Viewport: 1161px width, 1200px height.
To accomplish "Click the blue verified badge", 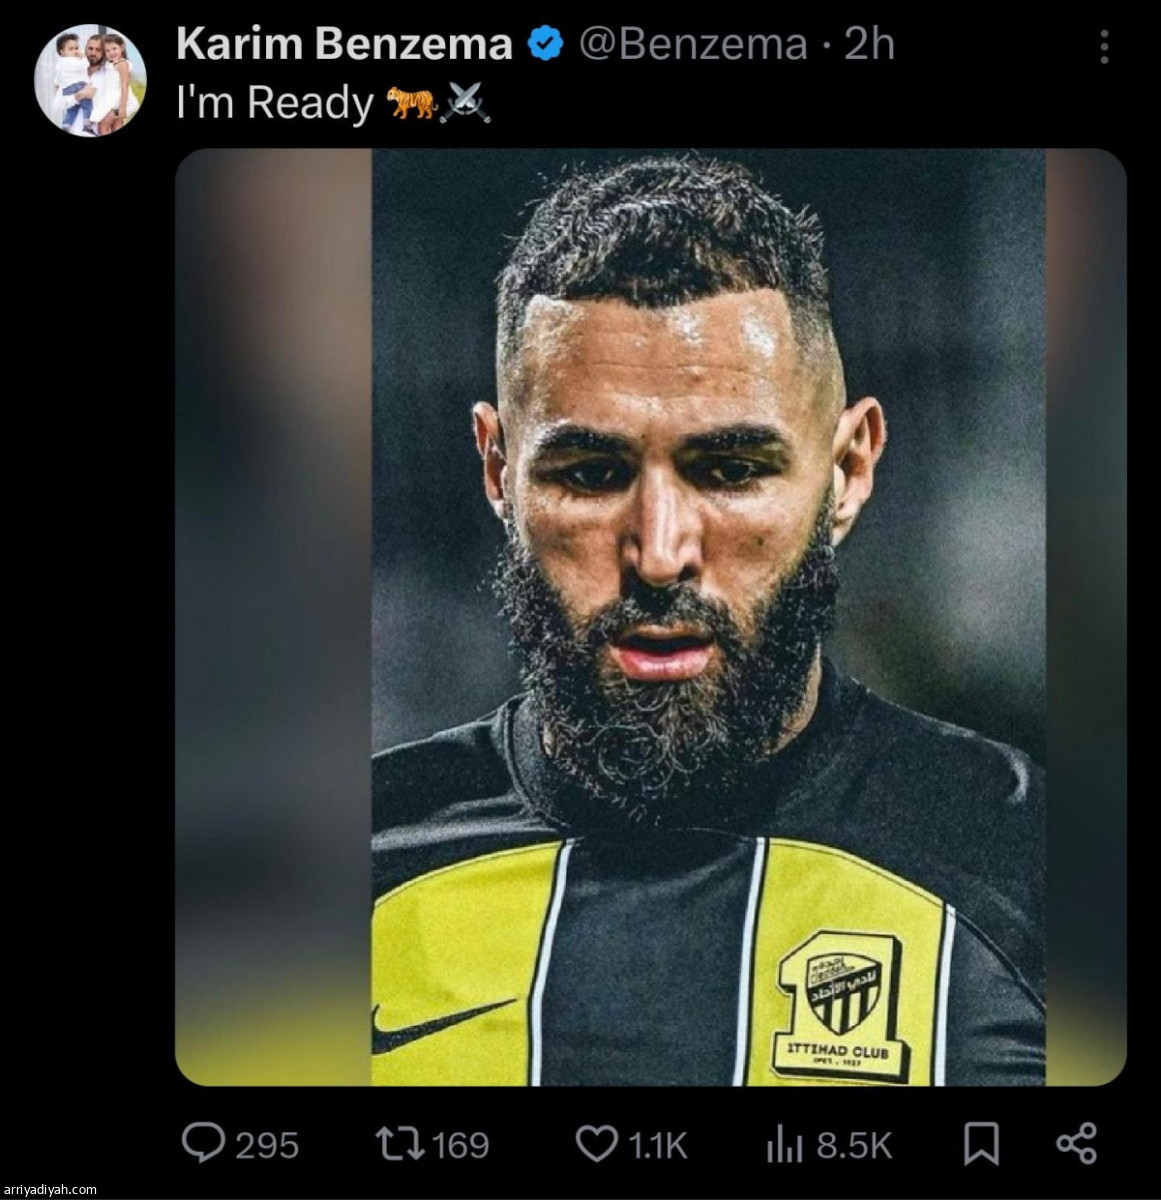I will (545, 45).
